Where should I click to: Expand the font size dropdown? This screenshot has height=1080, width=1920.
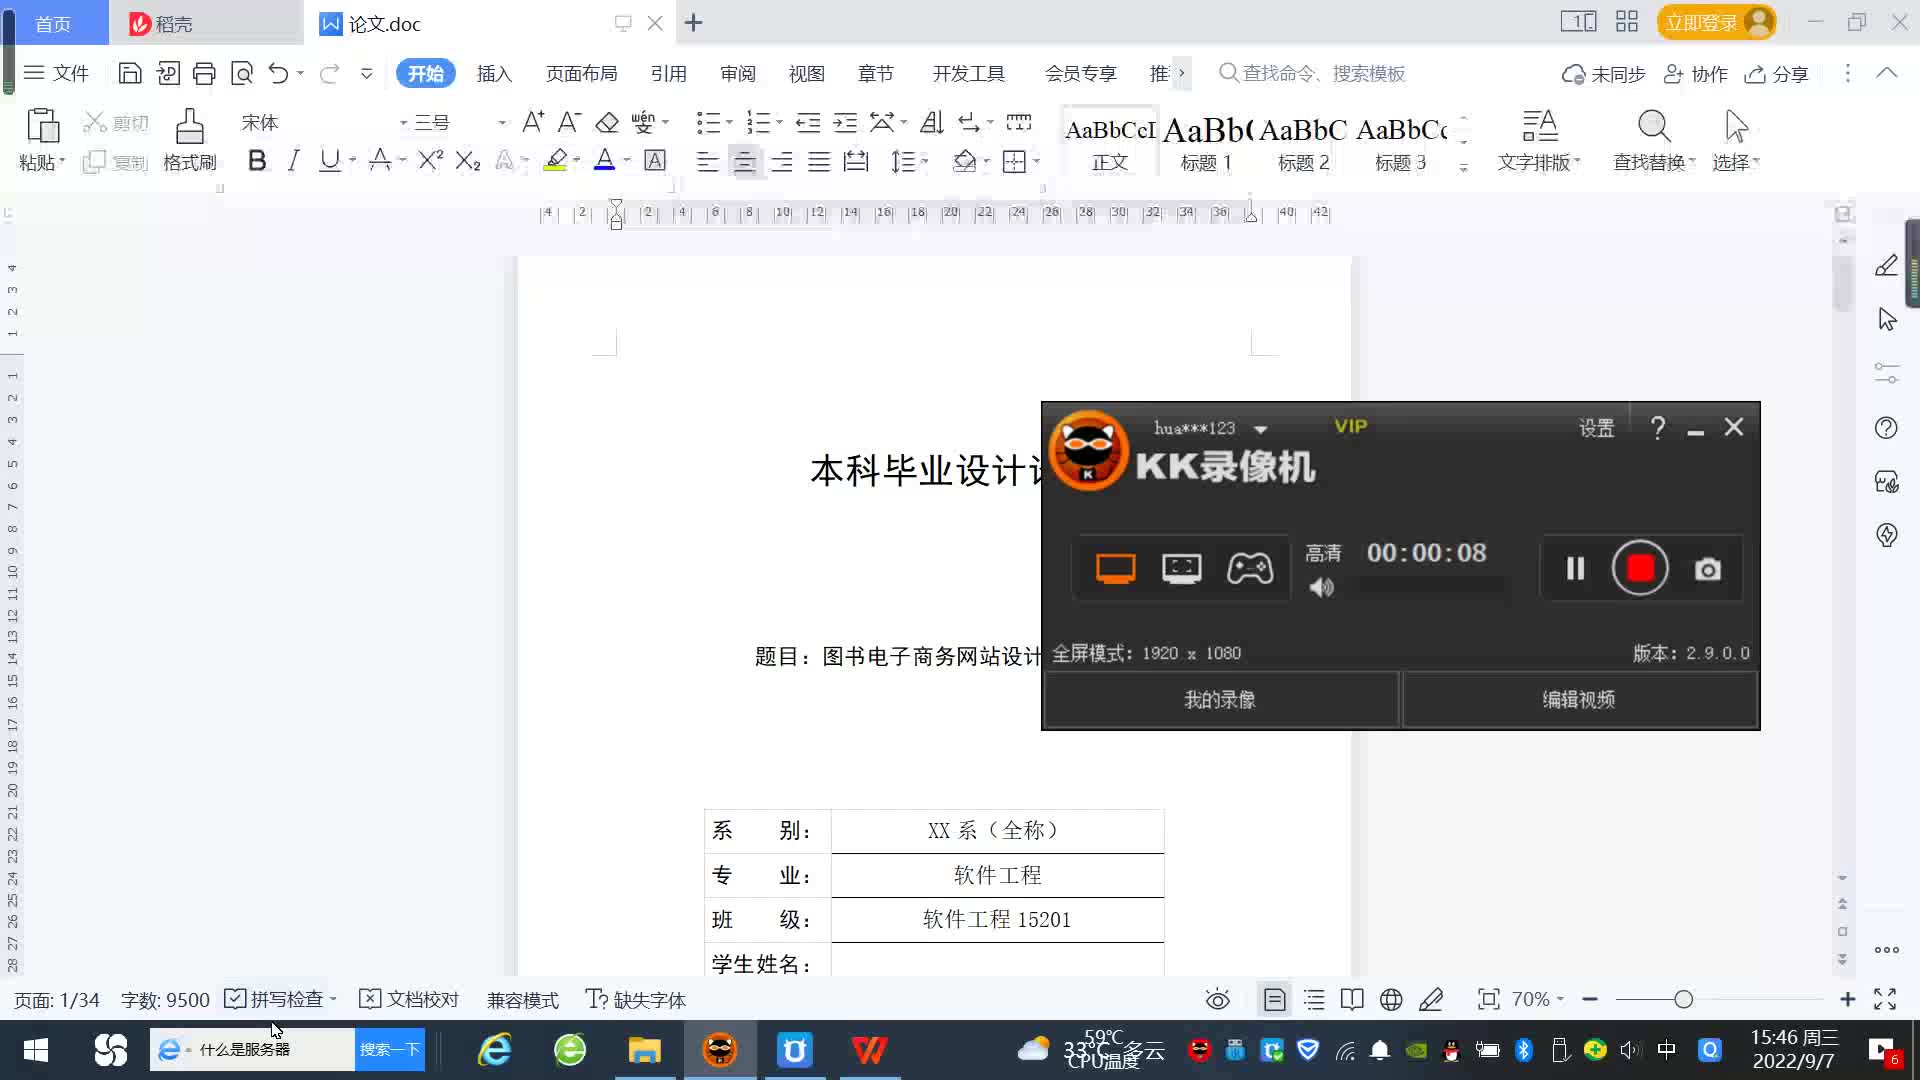pyautogui.click(x=501, y=123)
